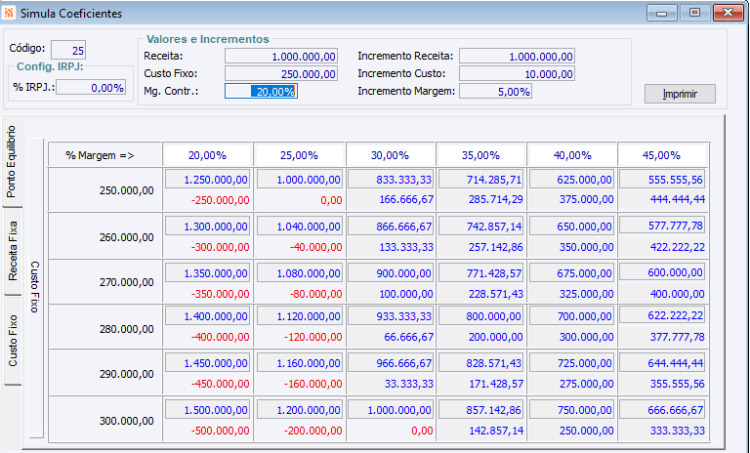Click the '% Margem =>' header cell
The width and height of the screenshot is (750, 453).
pyautogui.click(x=105, y=155)
